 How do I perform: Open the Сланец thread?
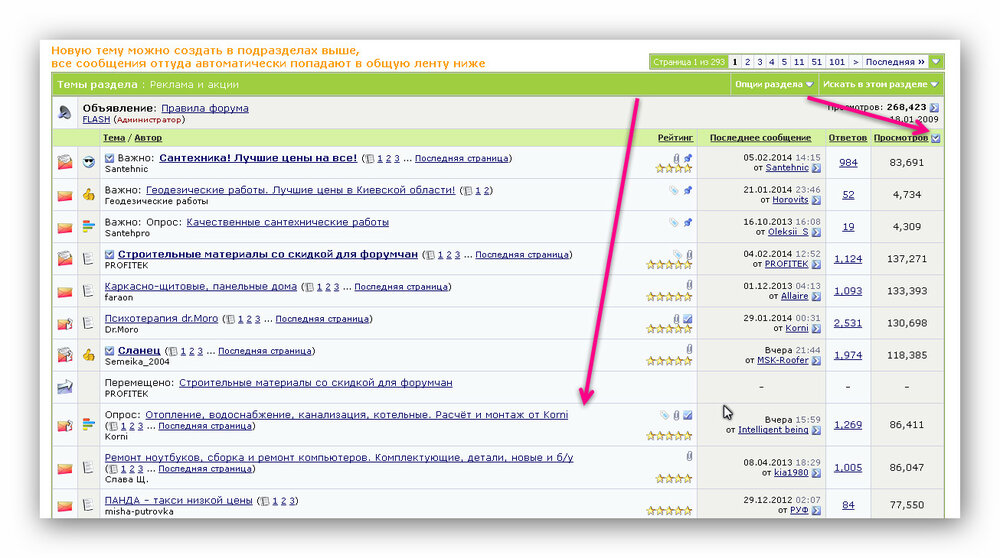click(x=139, y=350)
